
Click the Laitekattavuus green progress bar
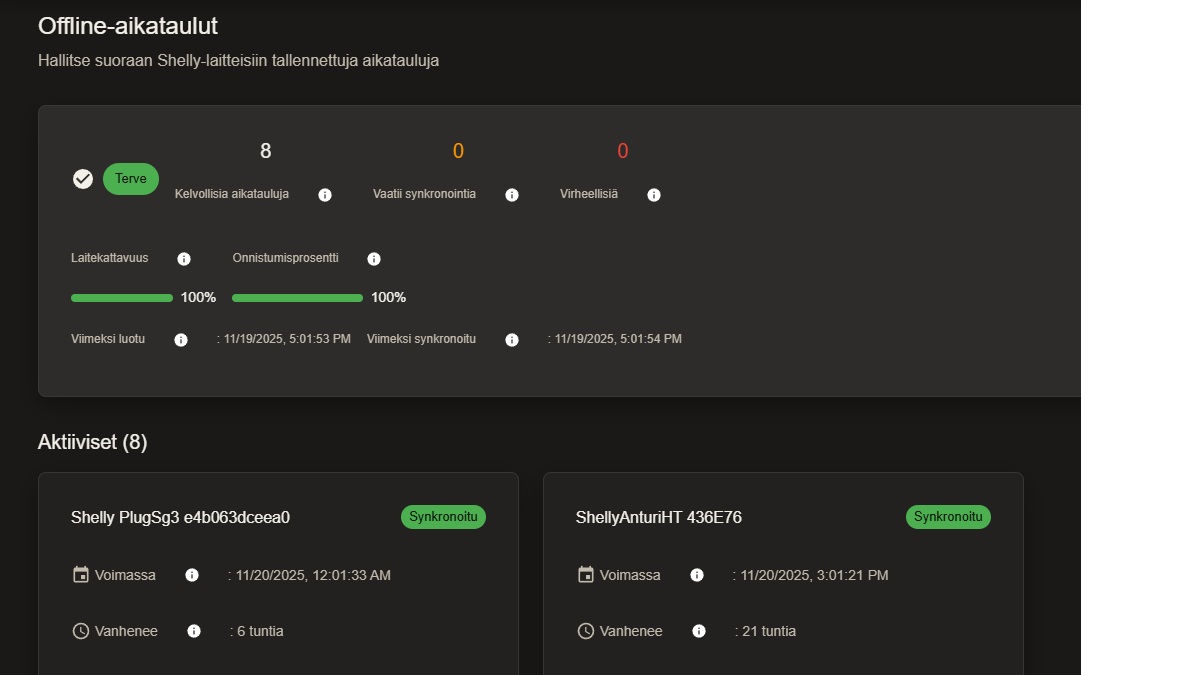pos(122,298)
